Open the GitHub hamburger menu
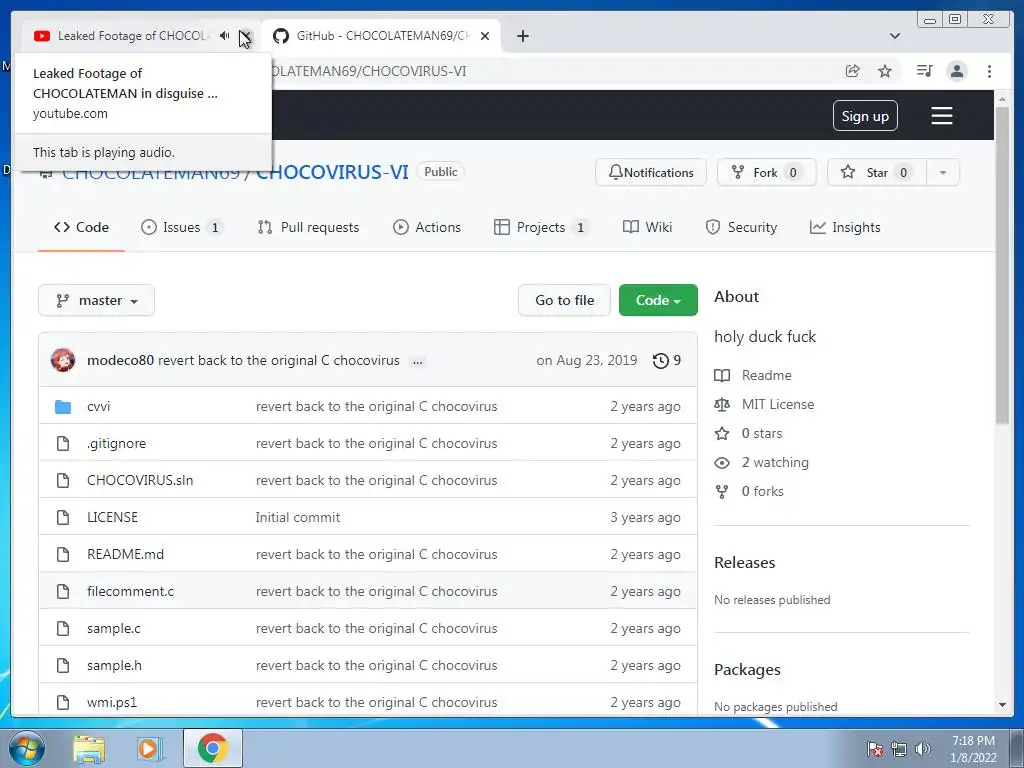This screenshot has height=768, width=1024. tap(942, 116)
